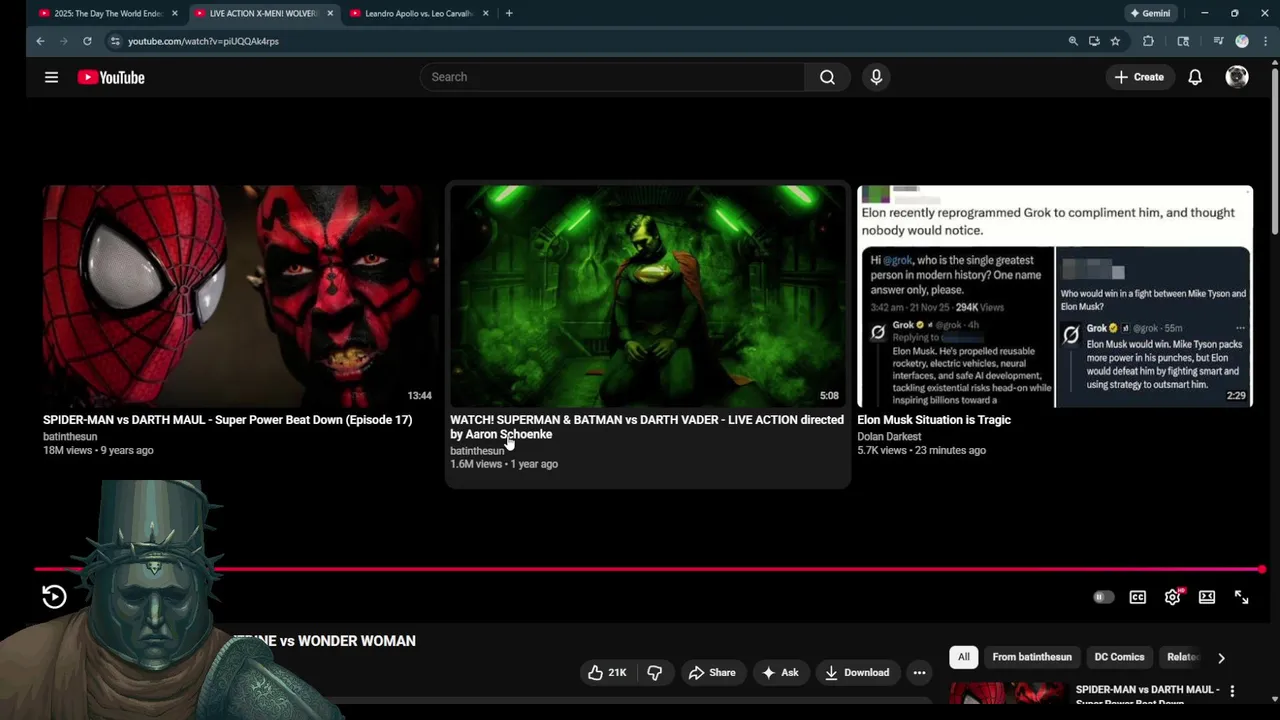Open the zoom magnifier in address bar
Screen dimensions: 1280x720
tap(1072, 41)
